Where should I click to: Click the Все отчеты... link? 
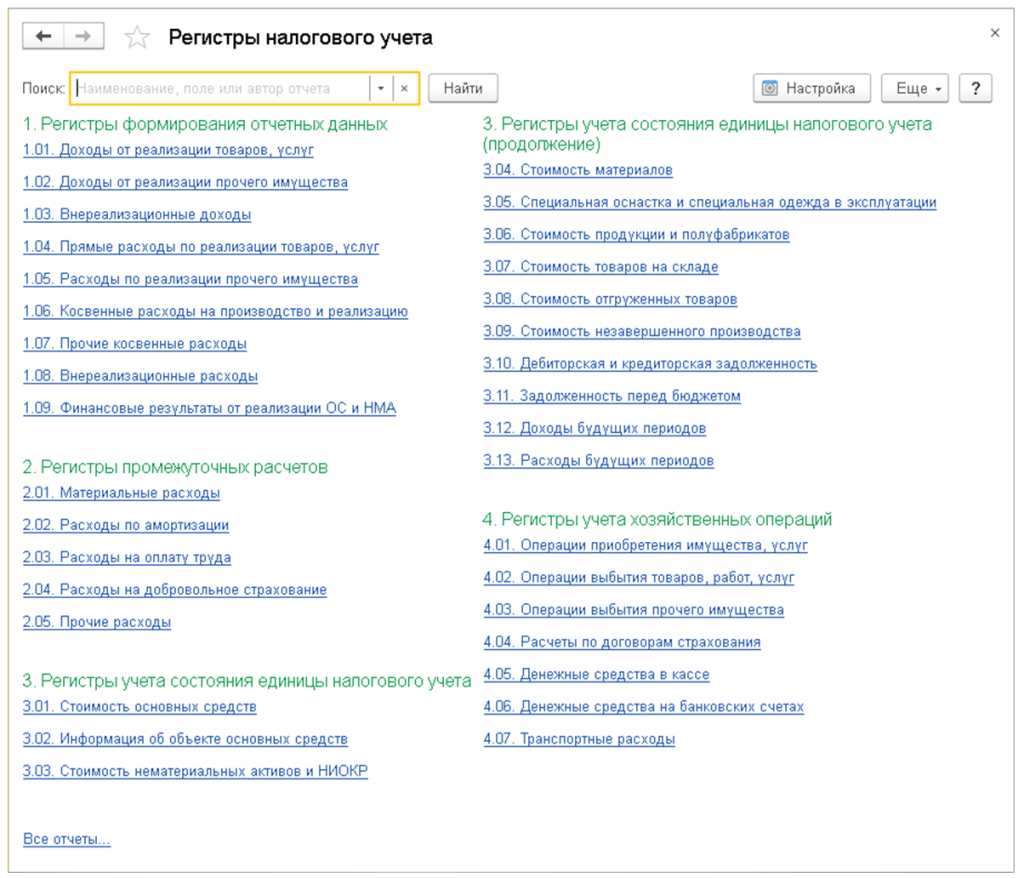66,839
